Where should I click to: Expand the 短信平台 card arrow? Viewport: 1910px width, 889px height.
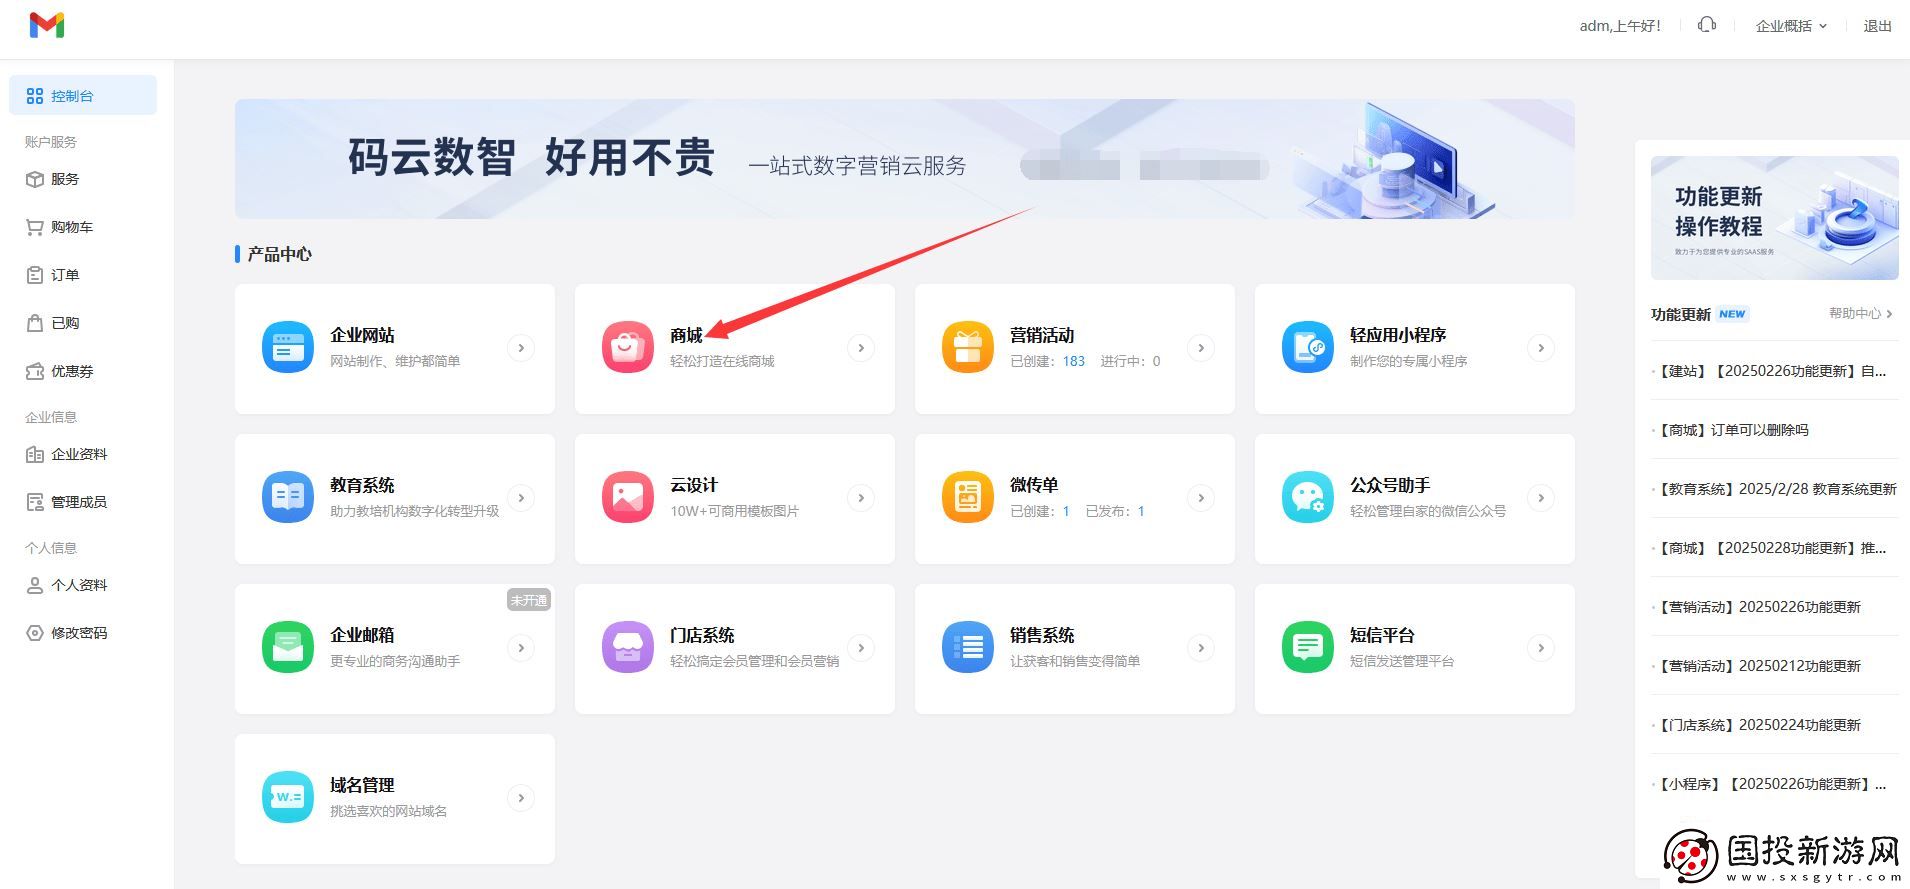1540,648
